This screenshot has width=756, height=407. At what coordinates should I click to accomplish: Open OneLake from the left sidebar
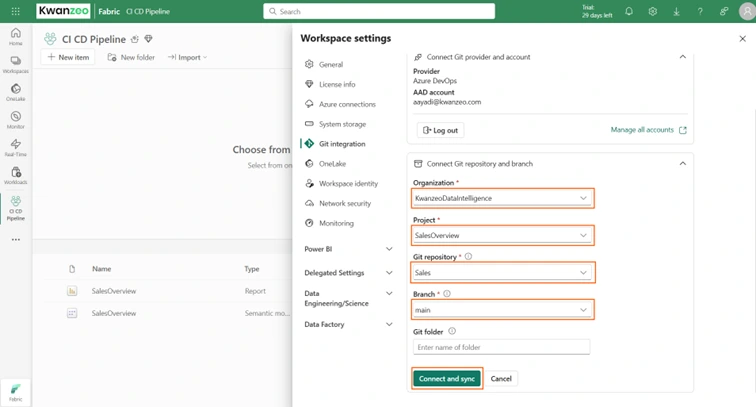(15, 92)
